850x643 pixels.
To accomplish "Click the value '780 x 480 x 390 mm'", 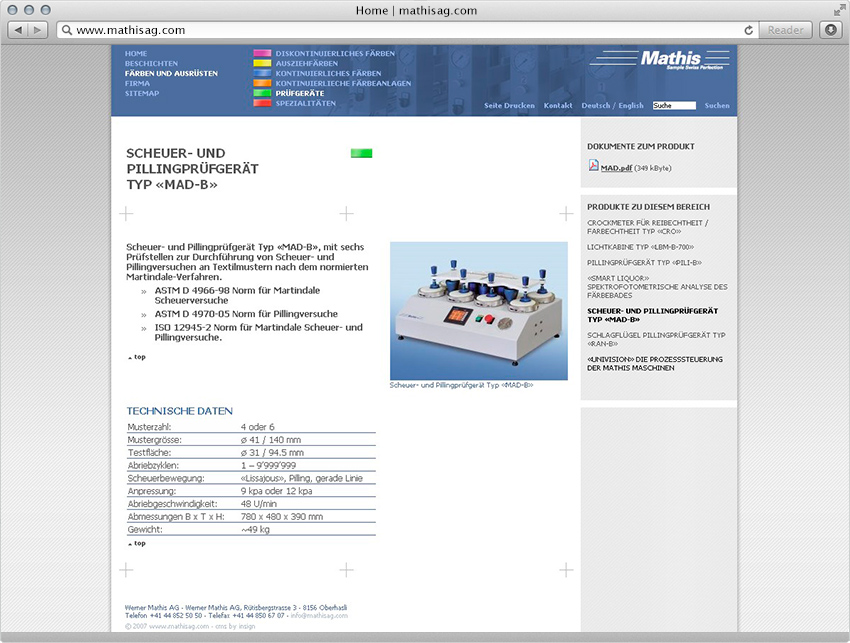I will tap(282, 517).
